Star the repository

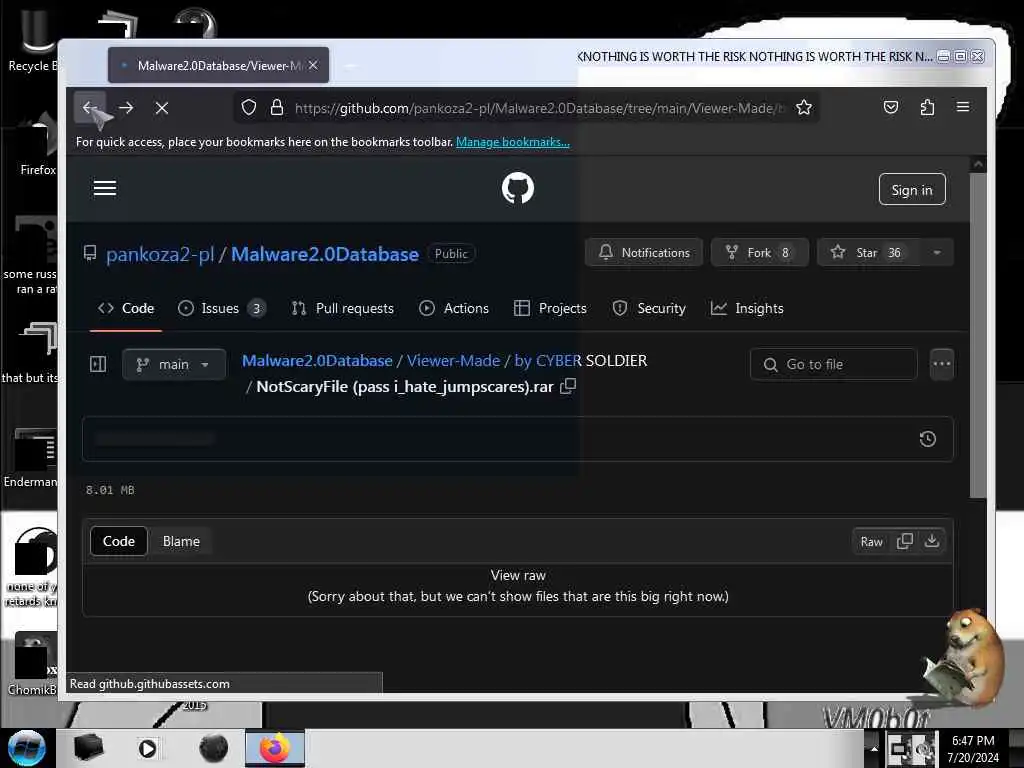coord(869,253)
